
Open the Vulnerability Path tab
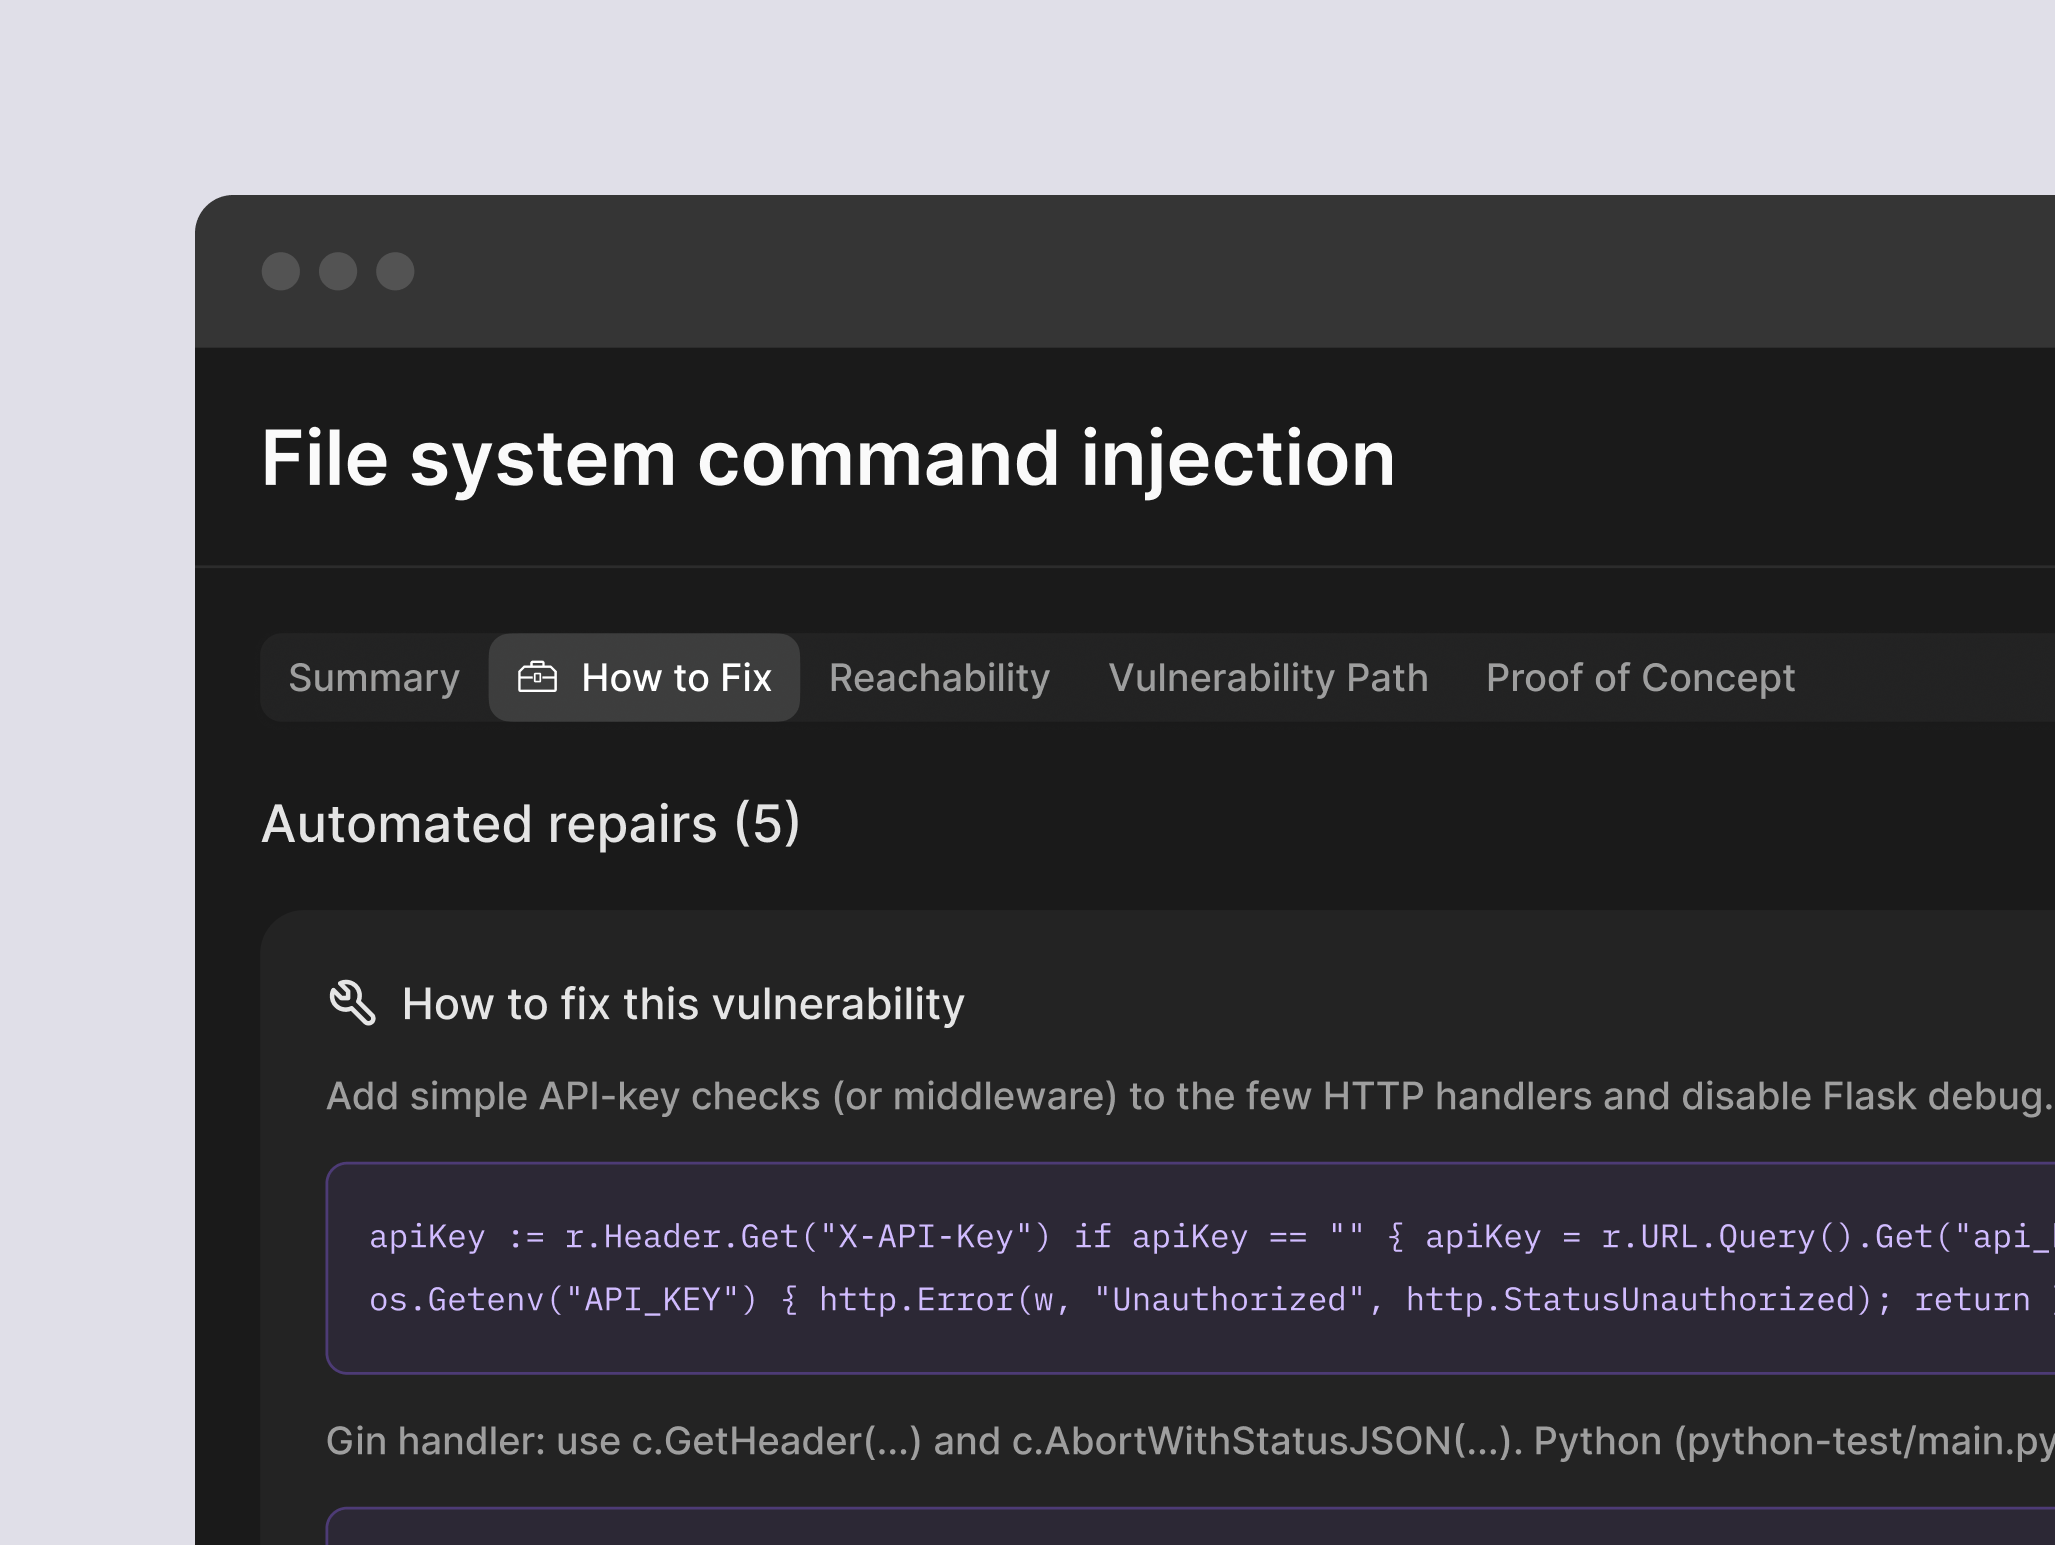coord(1268,678)
